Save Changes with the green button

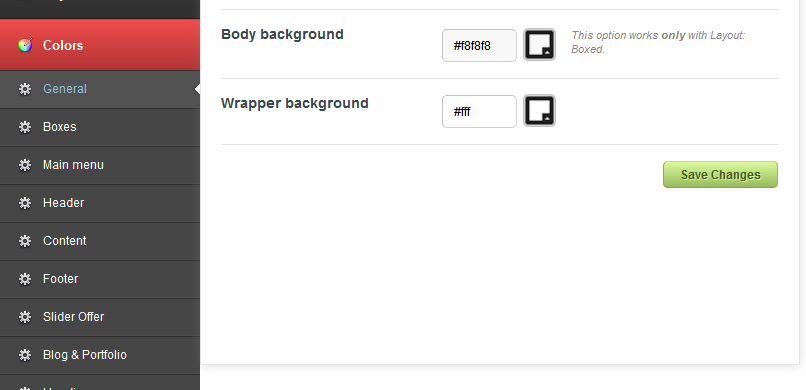click(720, 175)
